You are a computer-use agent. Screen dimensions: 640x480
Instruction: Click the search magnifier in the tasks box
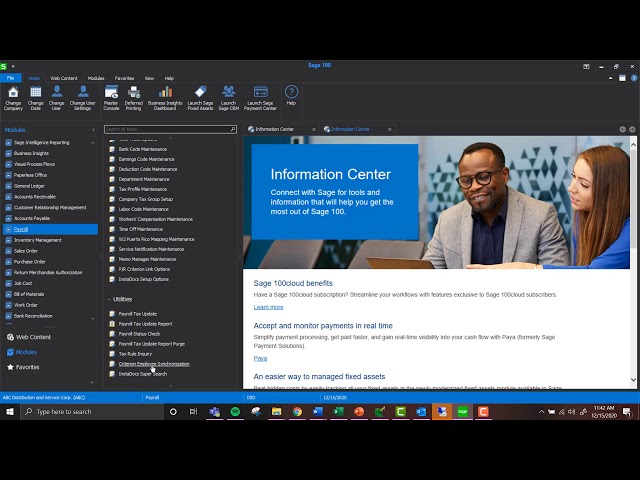click(x=233, y=129)
